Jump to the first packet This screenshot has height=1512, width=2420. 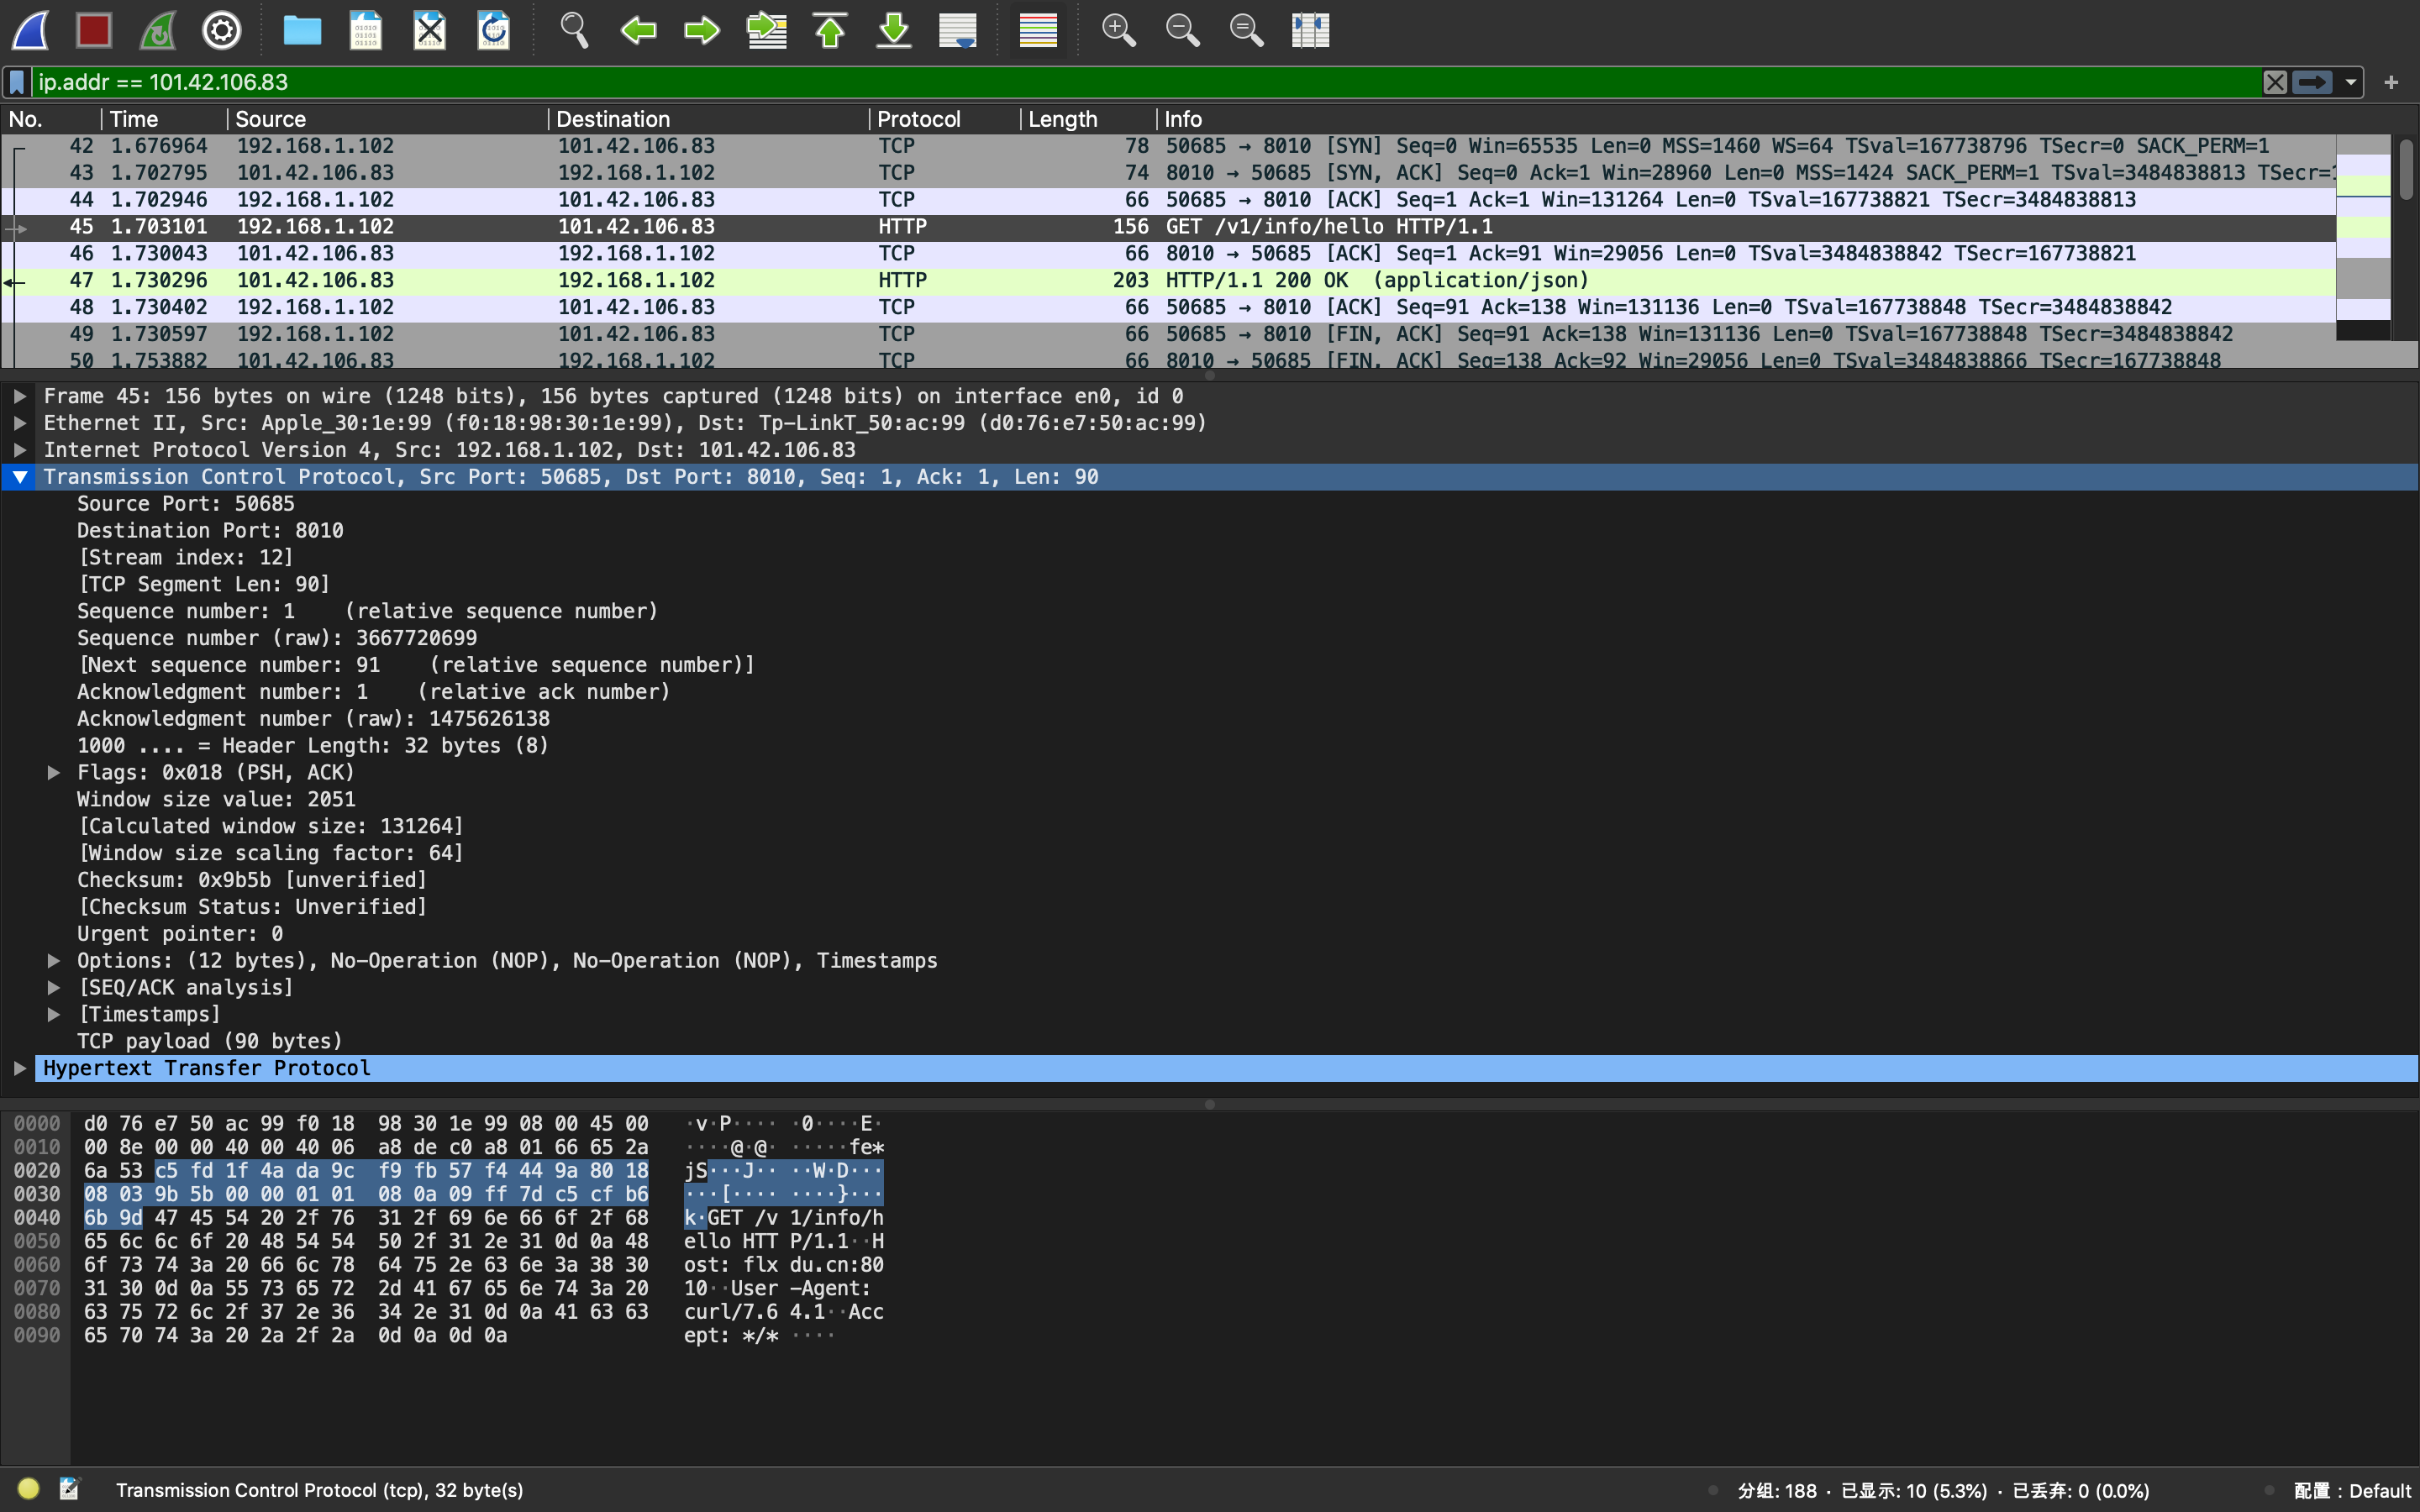point(830,30)
